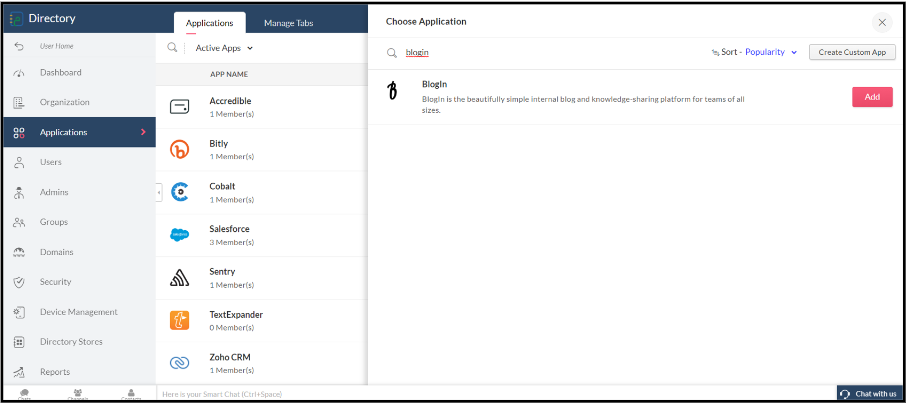Click the Domains icon in sidebar

[x=19, y=252]
